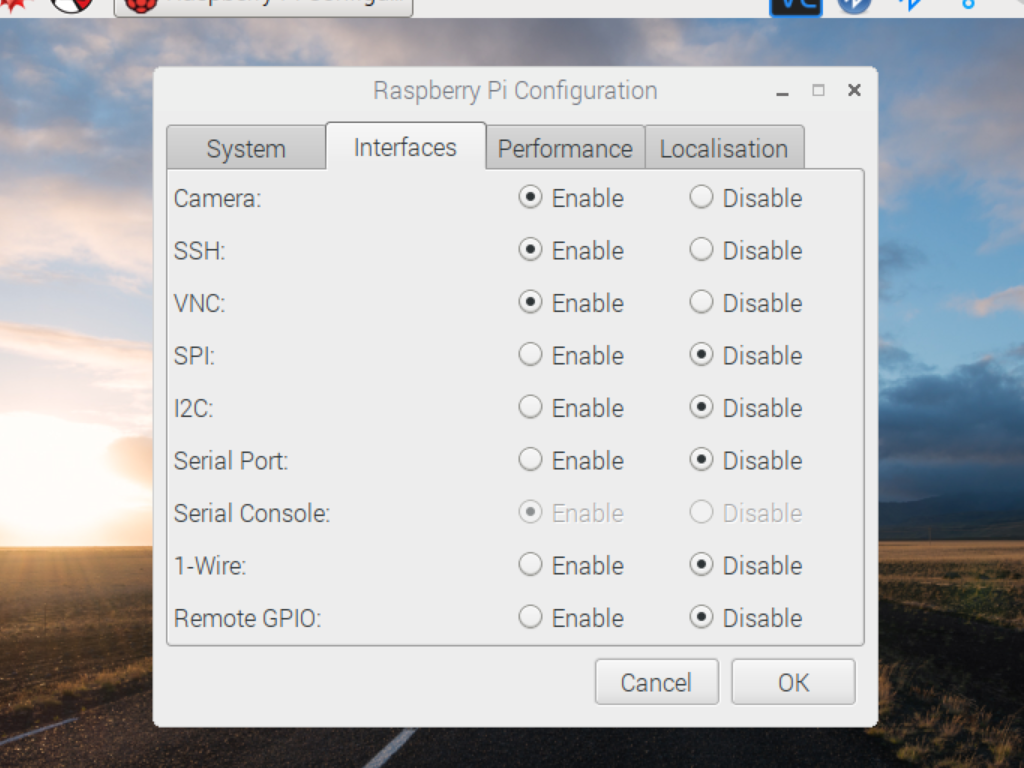Screen dimensions: 1024x768
Task: Click the "Serial Console:" label
Action: click(252, 513)
